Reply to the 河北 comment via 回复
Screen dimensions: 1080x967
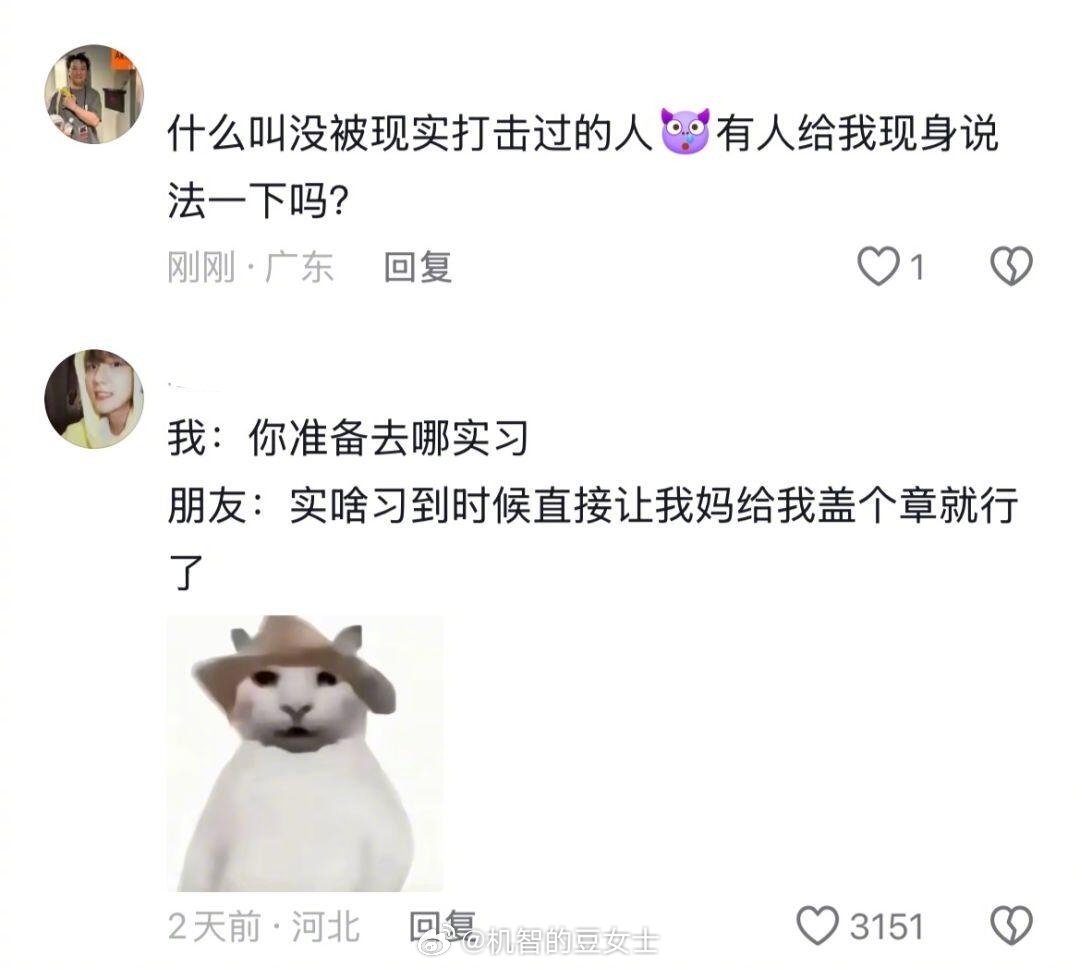[x=442, y=925]
